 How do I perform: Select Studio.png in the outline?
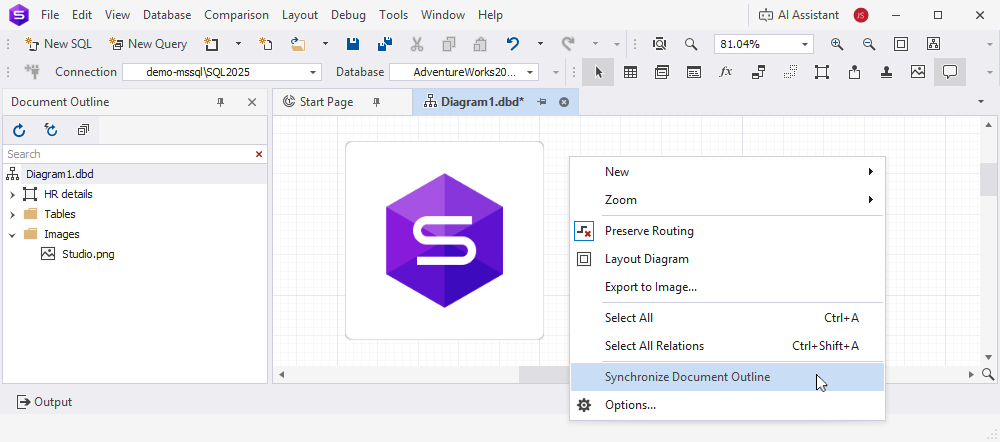[88, 254]
